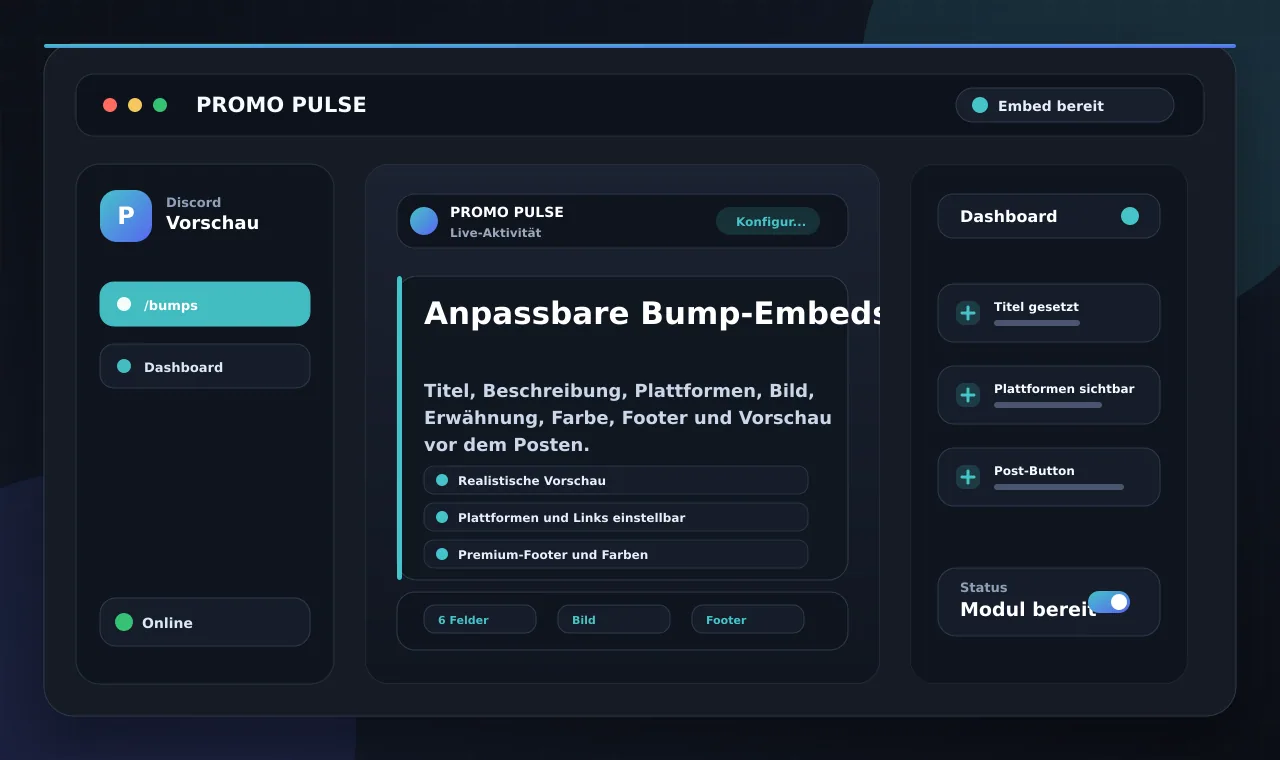Click the Realistische Vorschau feature row
This screenshot has width=1280, height=760.
[x=616, y=480]
